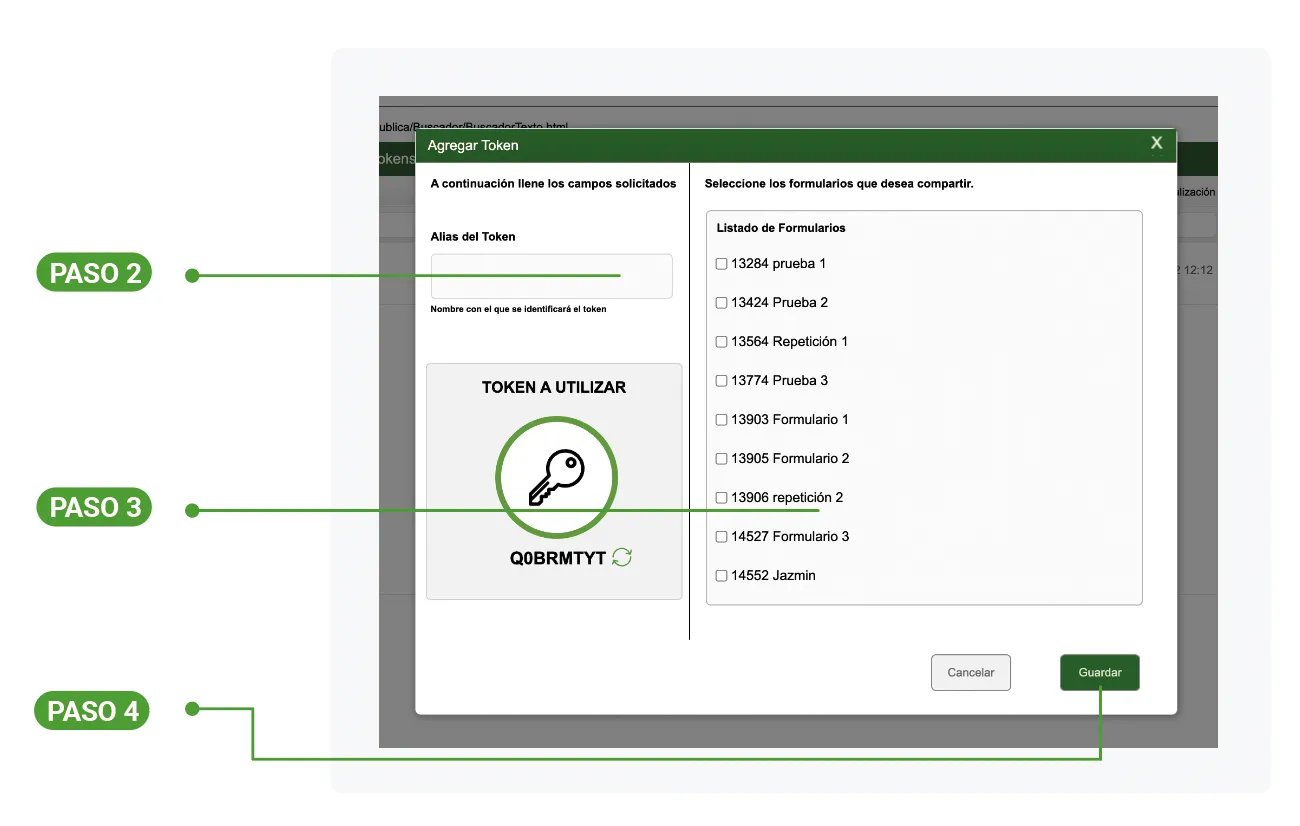Click the Agregar Token dialog title
The image size is (1300, 826).
pos(473,146)
